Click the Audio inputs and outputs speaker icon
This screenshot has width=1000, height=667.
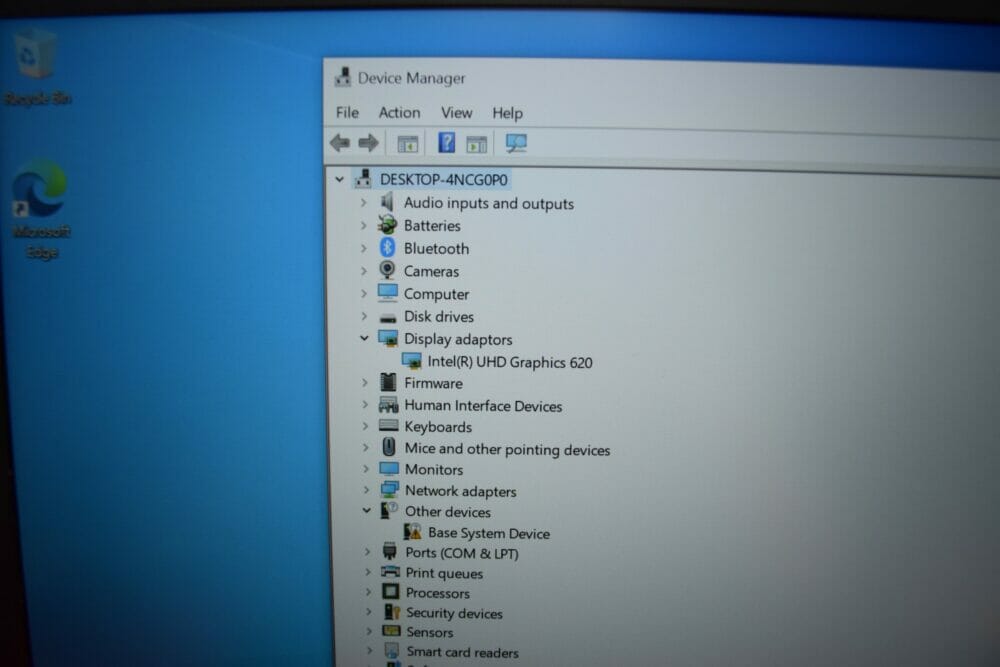point(386,202)
